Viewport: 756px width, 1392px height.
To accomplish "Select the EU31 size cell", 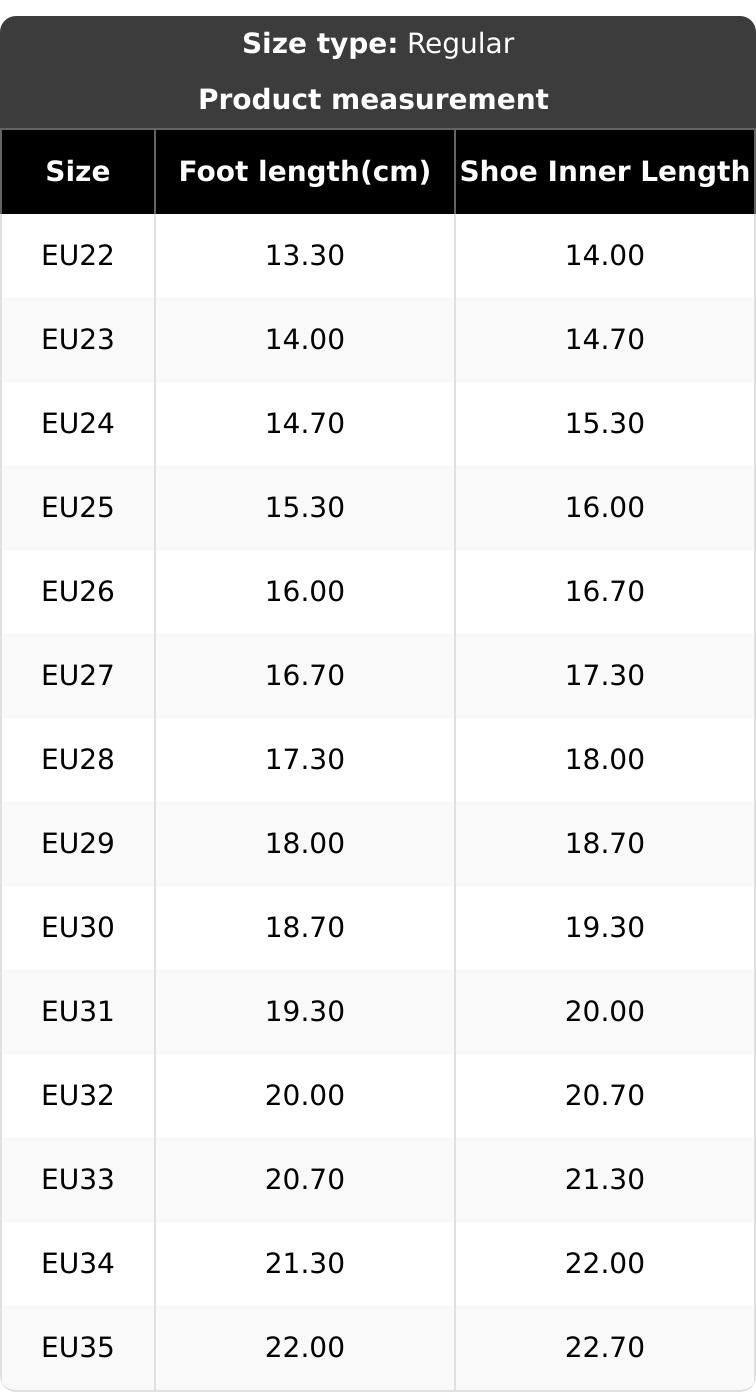I will [78, 1012].
